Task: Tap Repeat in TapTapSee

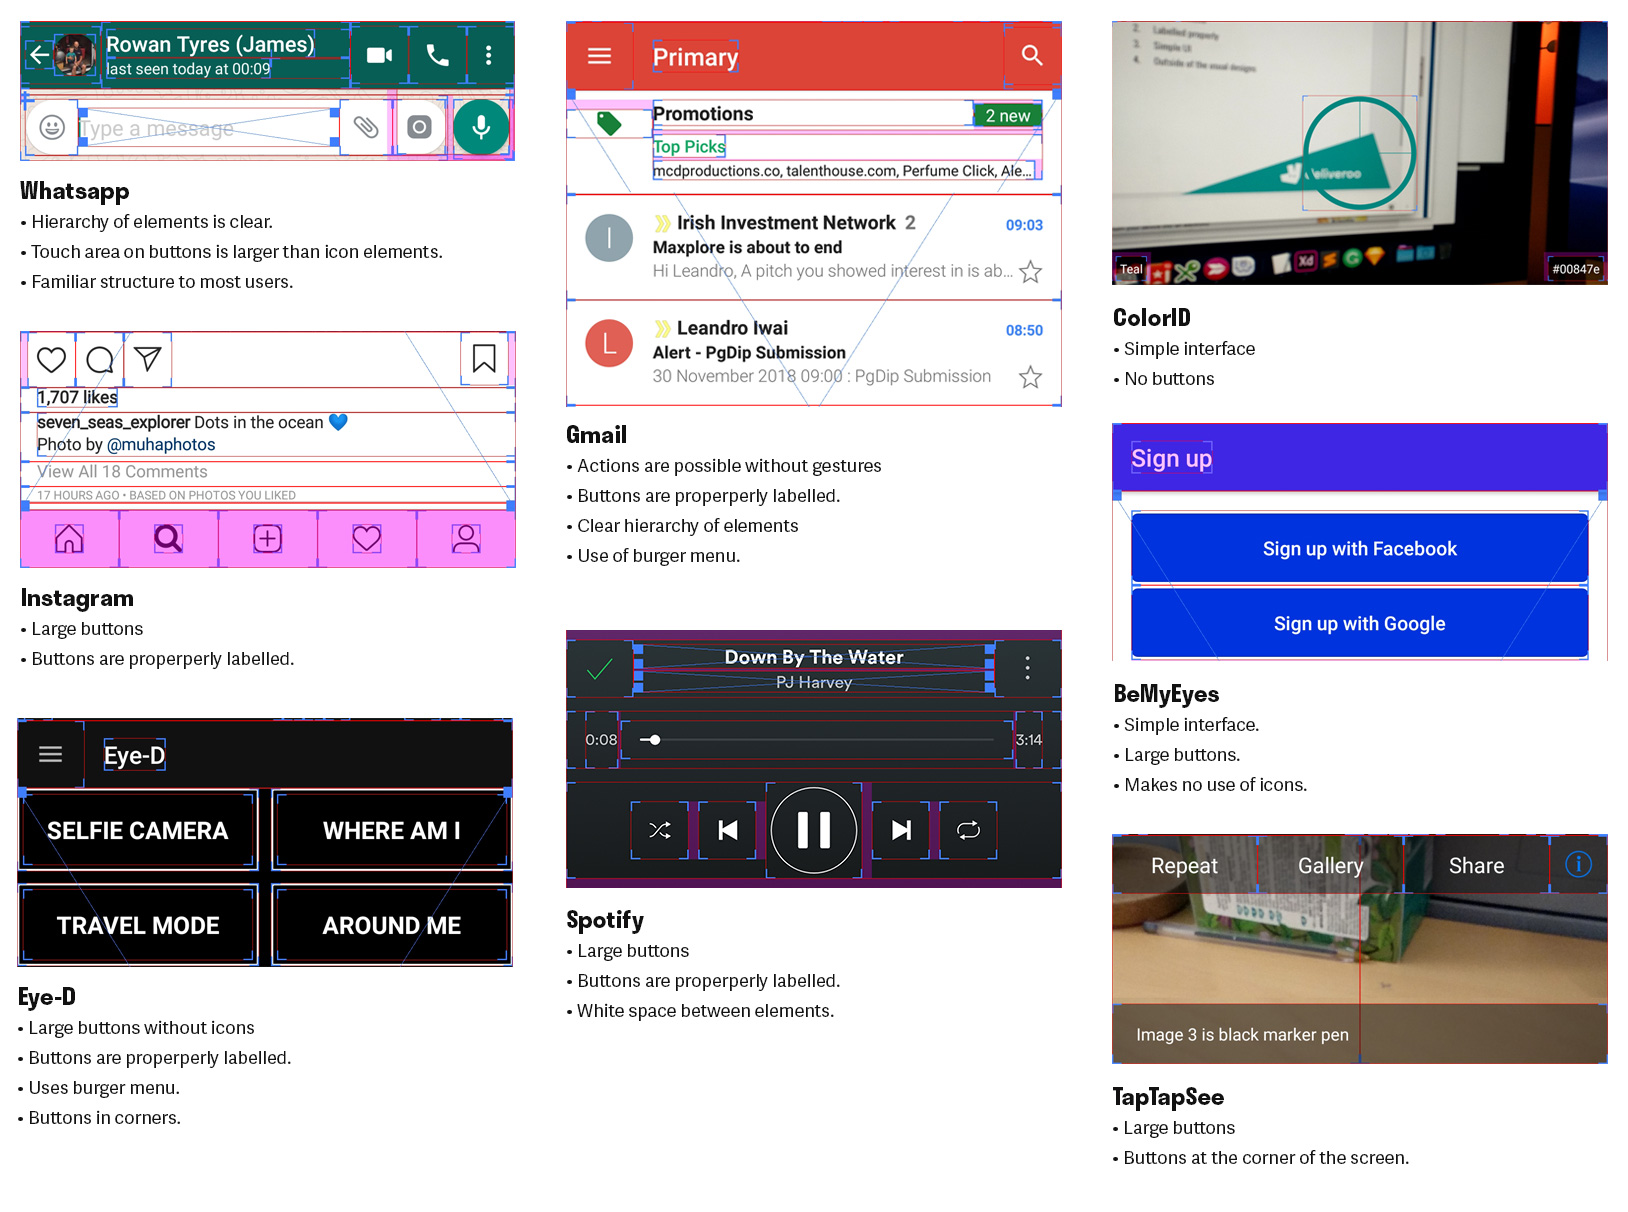Action: pyautogui.click(x=1184, y=866)
